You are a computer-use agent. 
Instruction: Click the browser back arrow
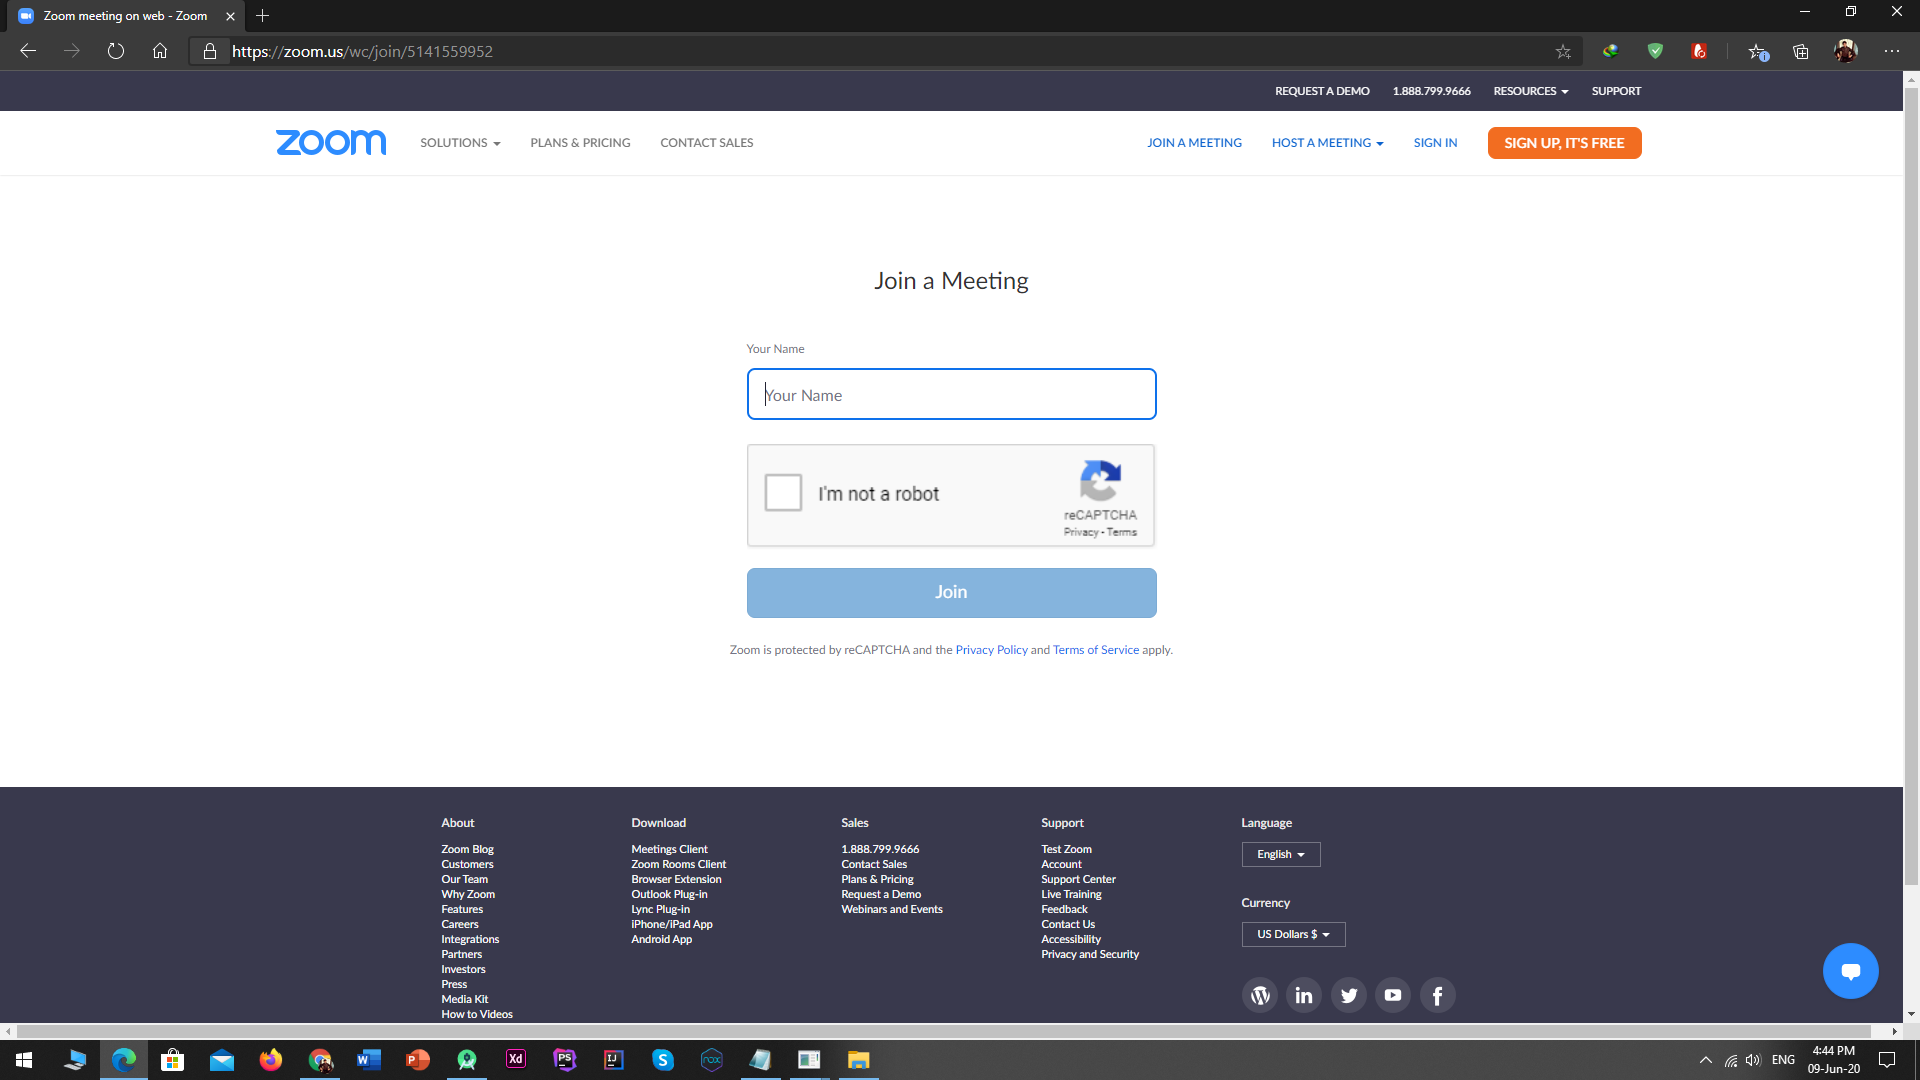pyautogui.click(x=28, y=51)
